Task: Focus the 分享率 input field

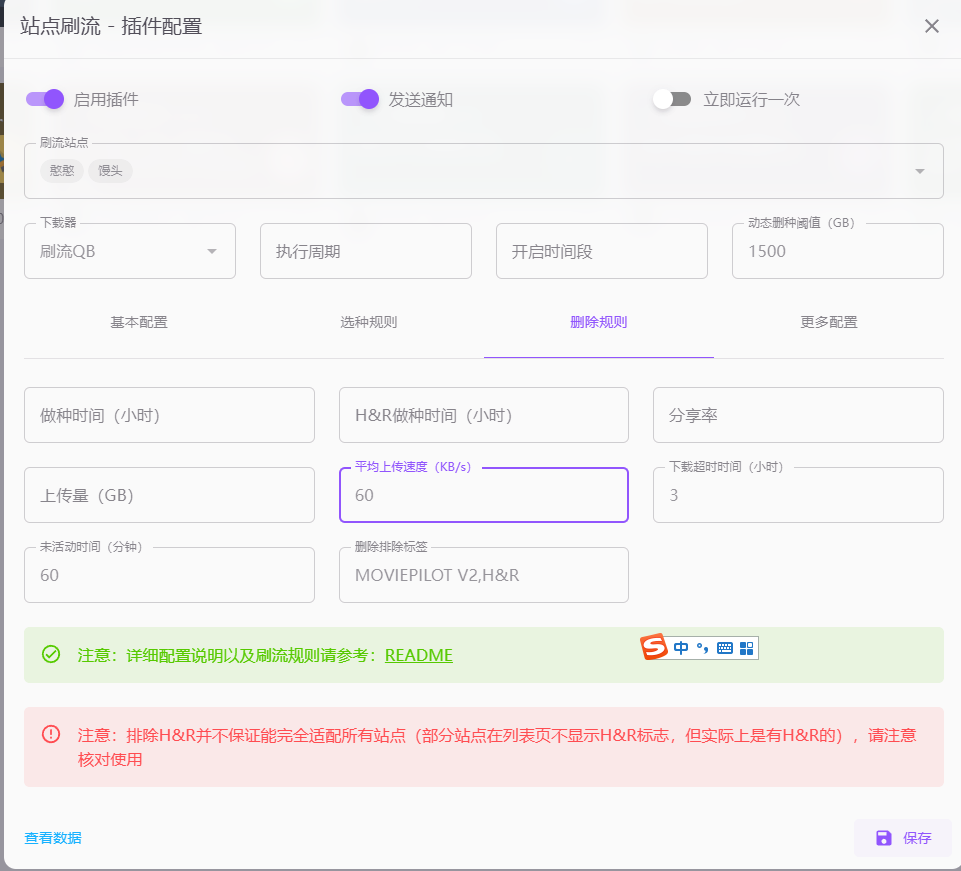Action: pos(798,415)
